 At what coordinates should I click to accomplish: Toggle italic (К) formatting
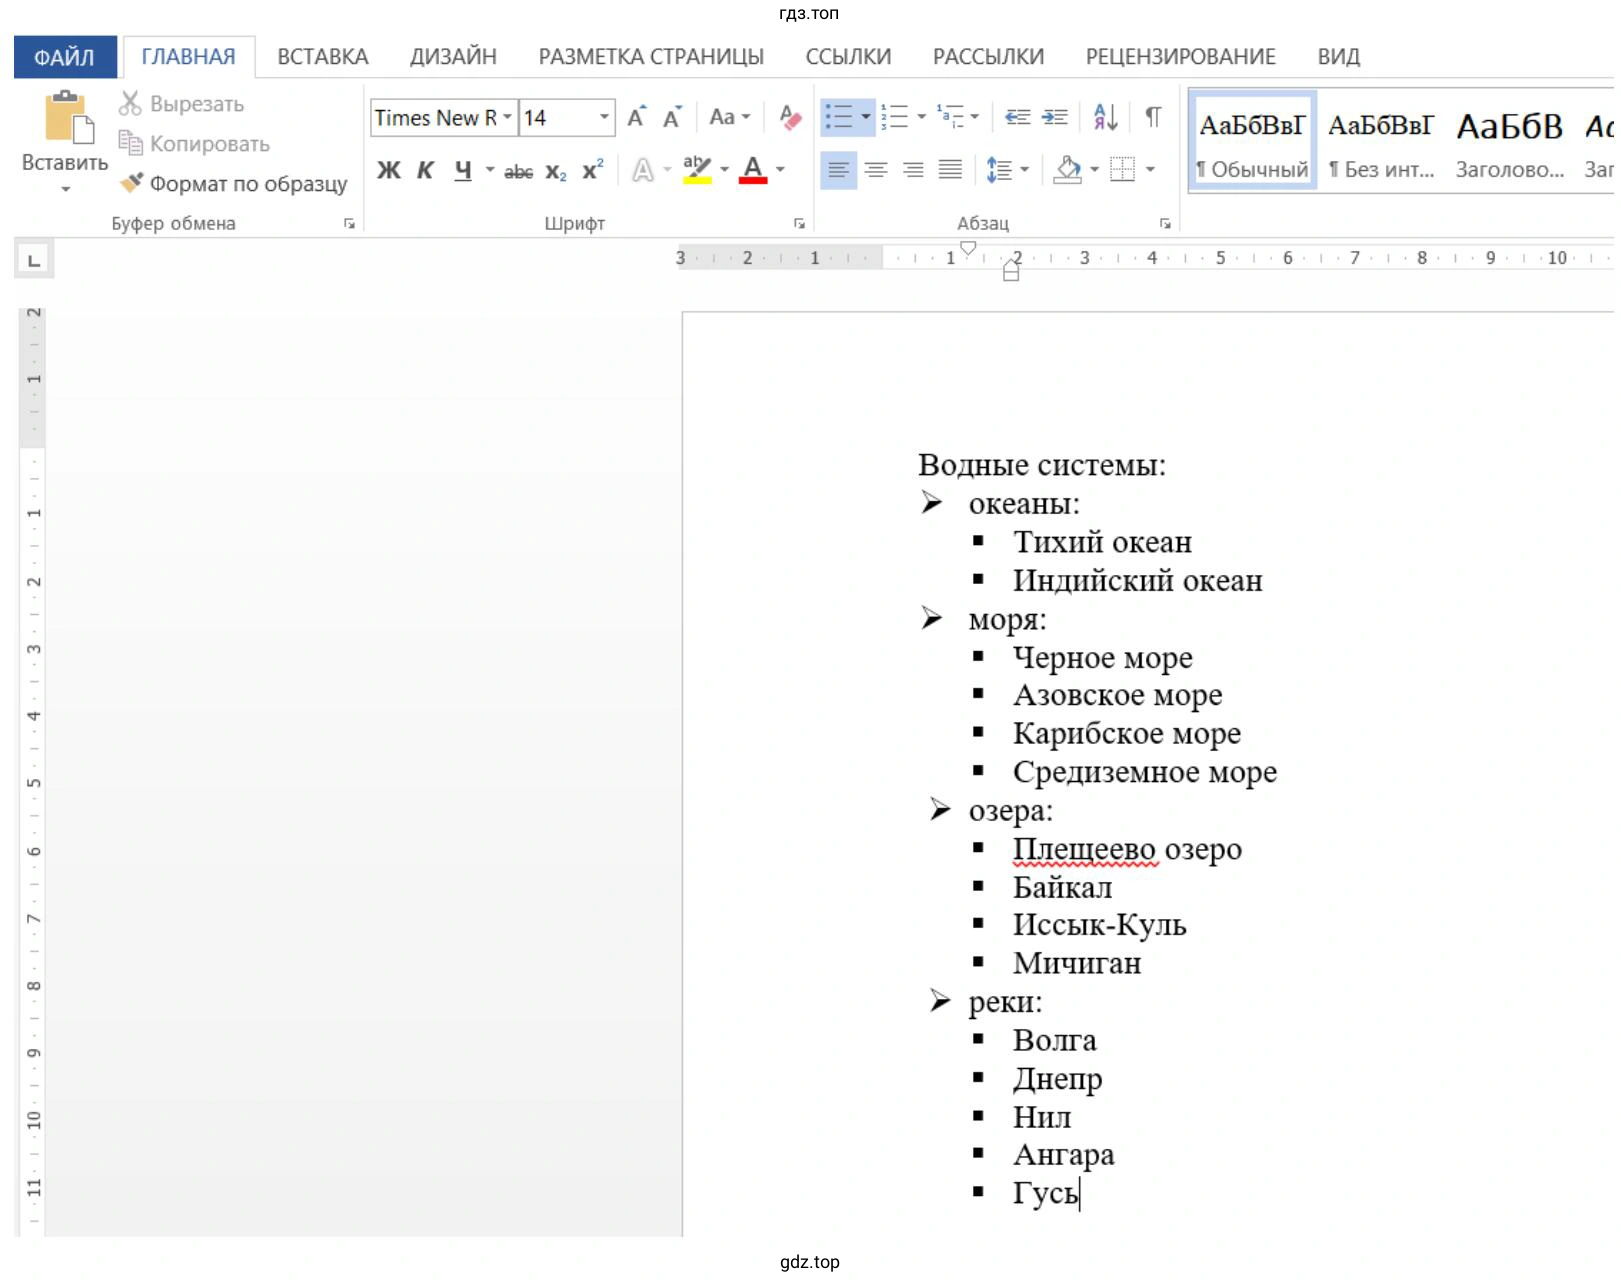pyautogui.click(x=425, y=170)
